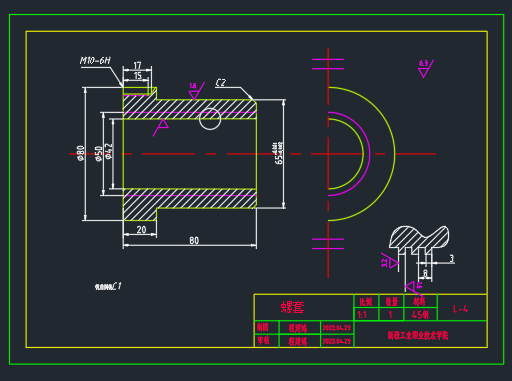Click the 6.3 general roughness symbol
Viewport: 512px width, 381px height.
point(425,68)
